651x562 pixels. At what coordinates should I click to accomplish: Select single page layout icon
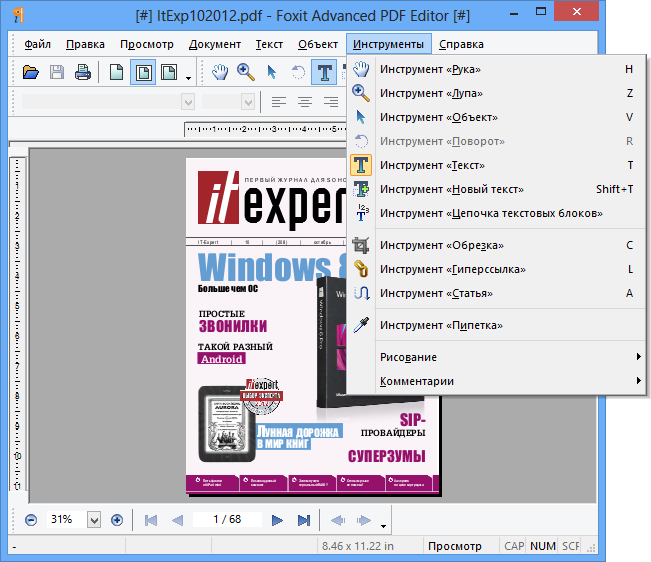116,72
